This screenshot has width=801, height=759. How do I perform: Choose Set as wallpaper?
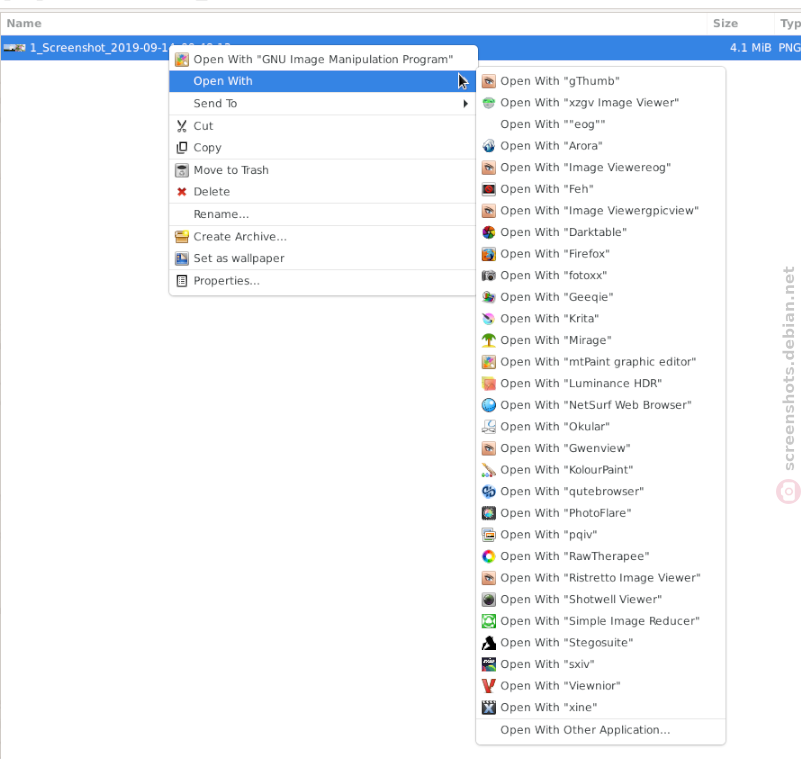[x=323, y=258]
